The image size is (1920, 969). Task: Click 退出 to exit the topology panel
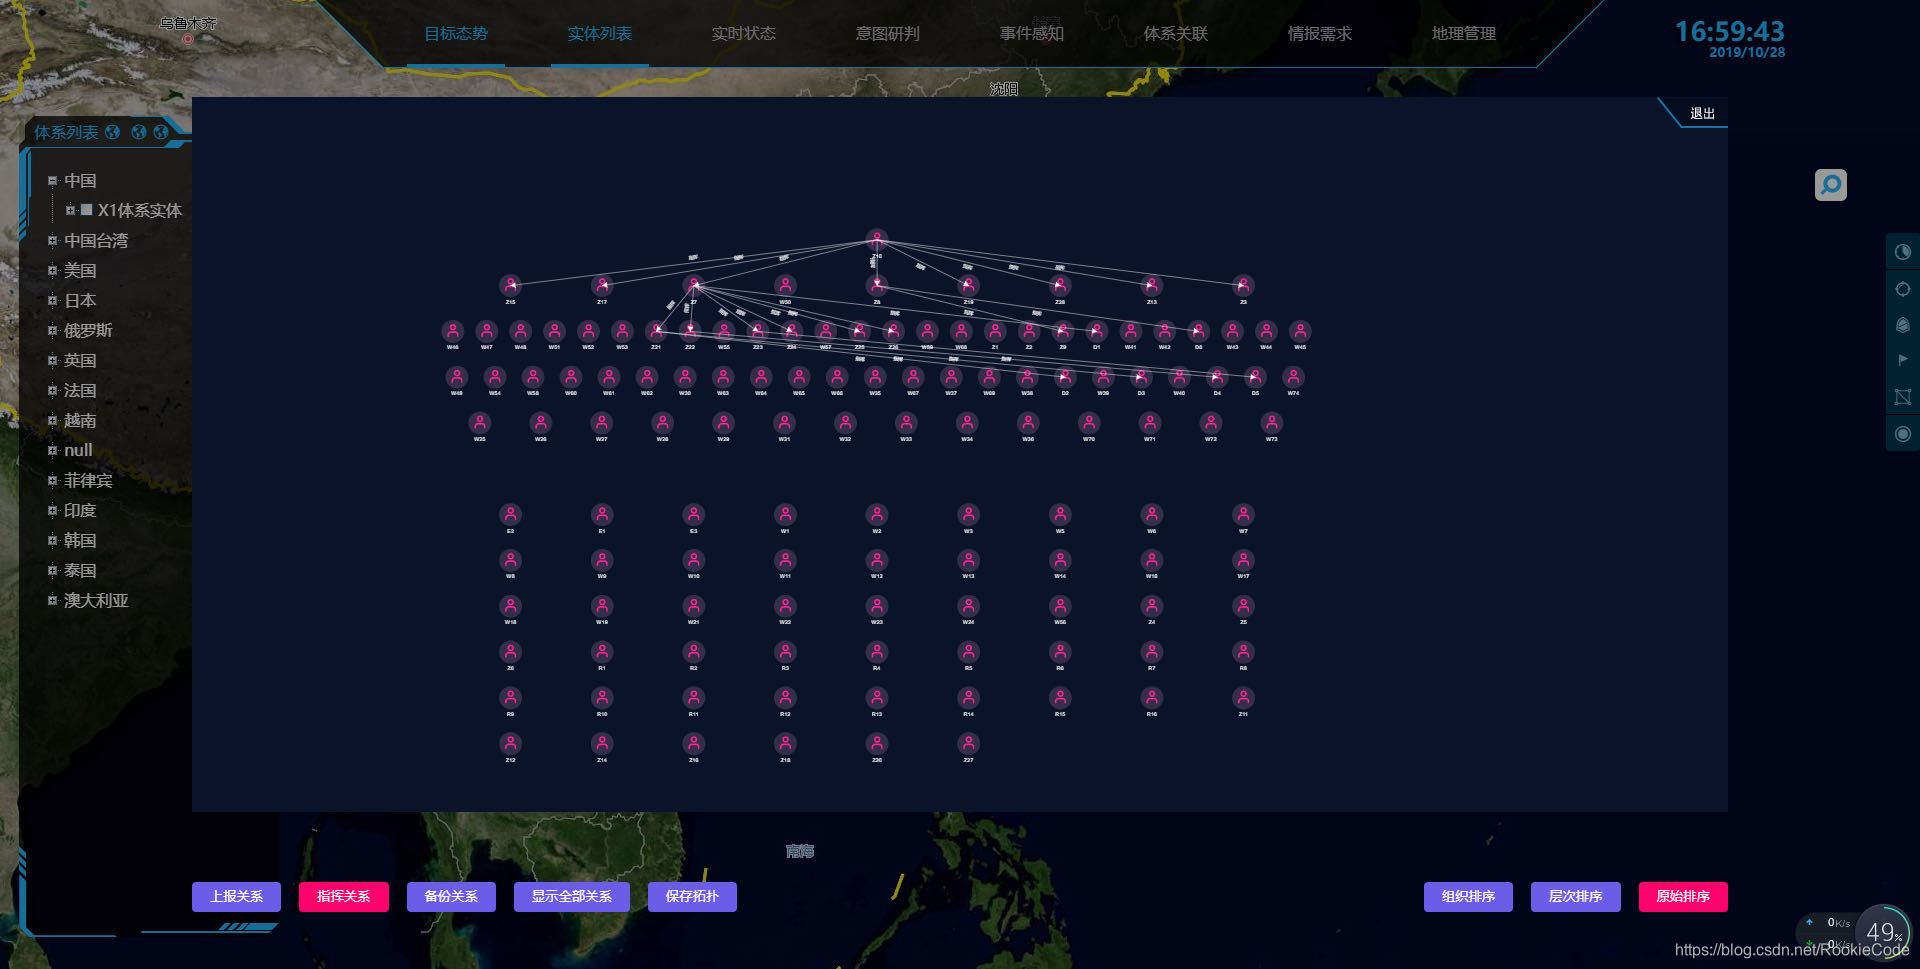click(1702, 113)
